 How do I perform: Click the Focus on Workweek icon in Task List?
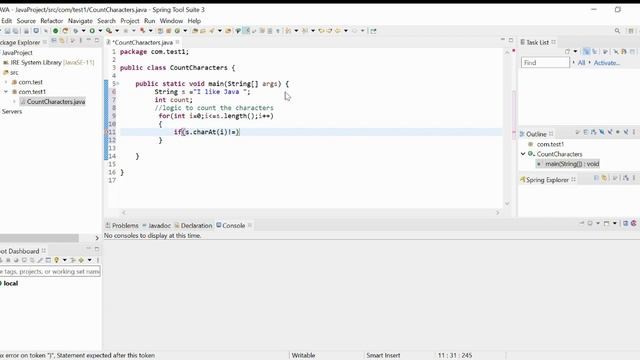(605, 51)
